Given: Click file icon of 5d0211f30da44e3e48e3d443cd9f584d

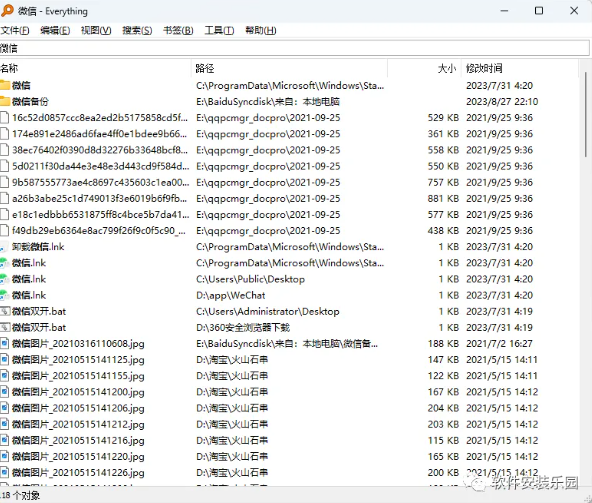Looking at the screenshot, I should coord(5,166).
